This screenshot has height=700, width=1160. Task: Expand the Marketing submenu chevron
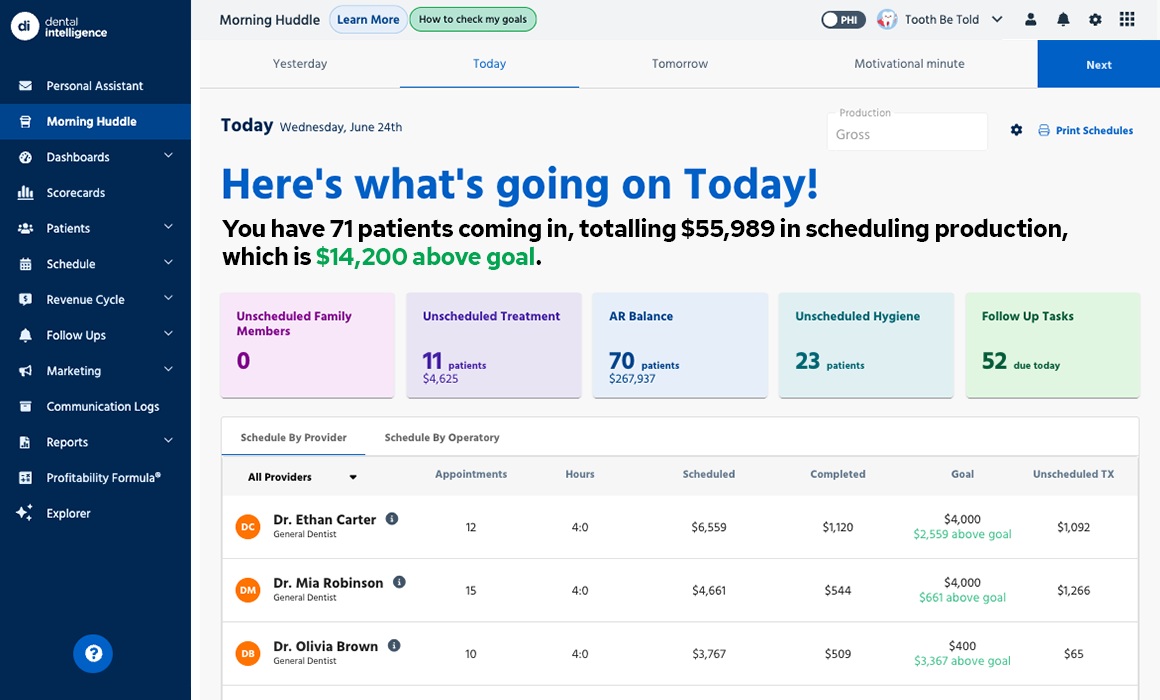[x=168, y=369]
